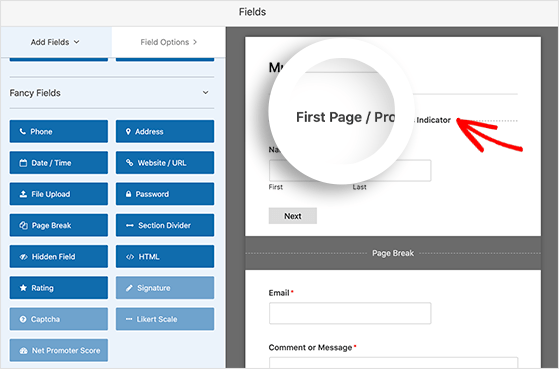The width and height of the screenshot is (559, 369).
Task: Add a Hidden Field to form
Action: tap(58, 256)
